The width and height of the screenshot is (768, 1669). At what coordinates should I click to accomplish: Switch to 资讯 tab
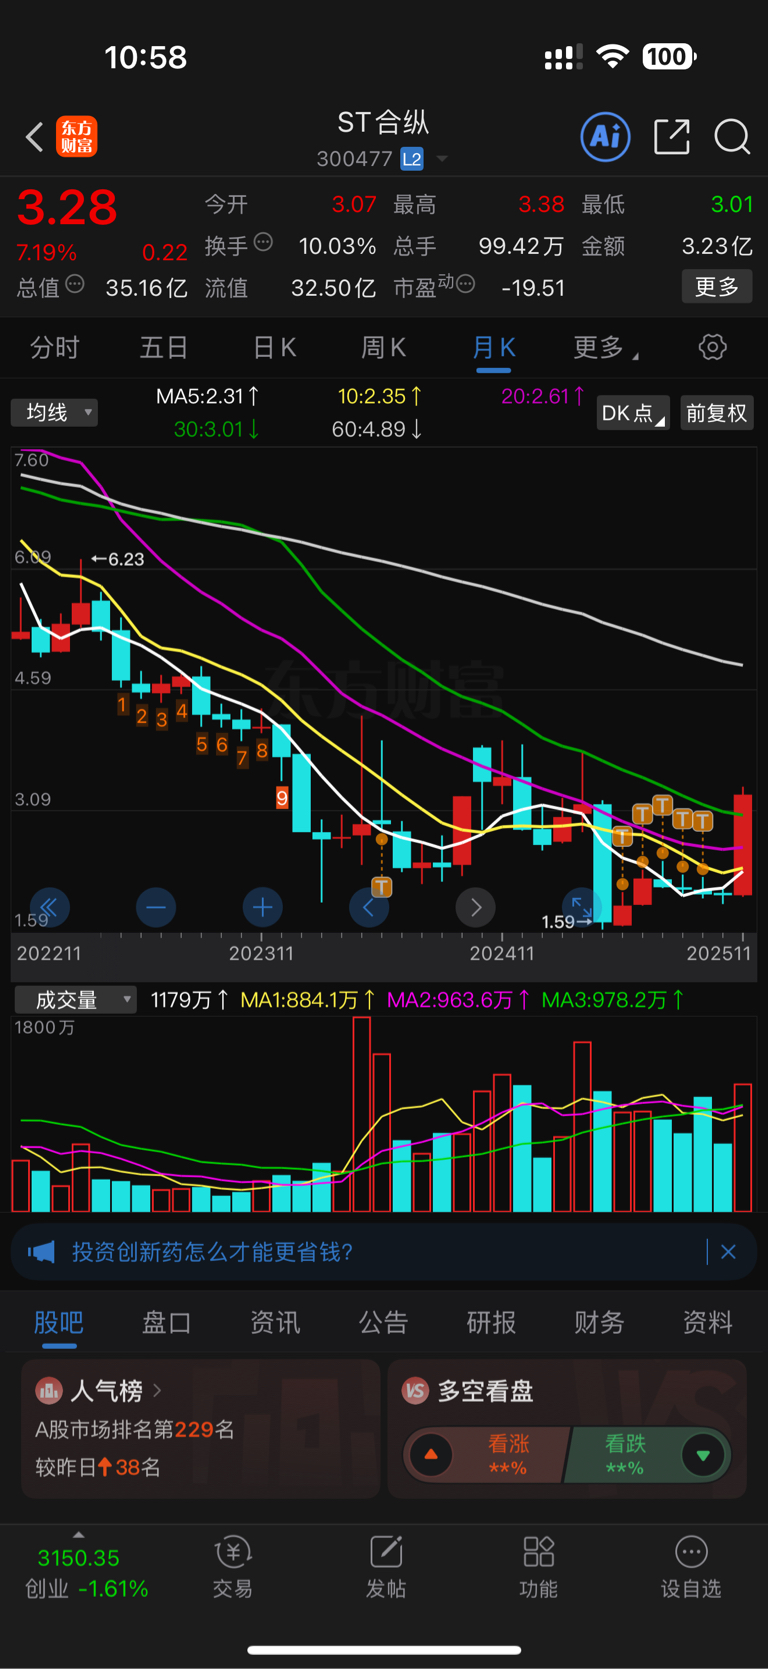[275, 1322]
